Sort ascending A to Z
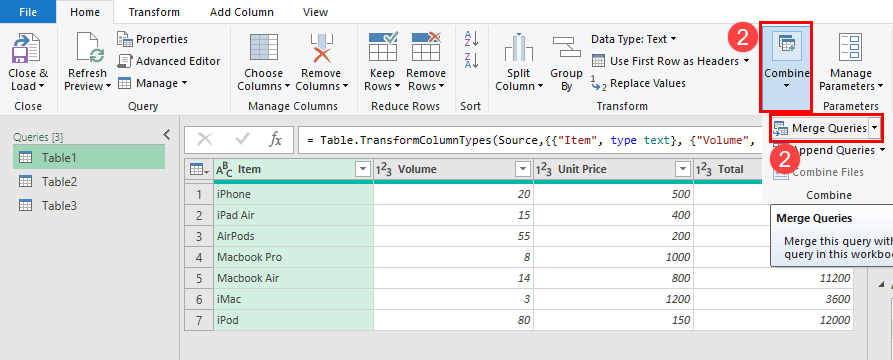 click(472, 39)
